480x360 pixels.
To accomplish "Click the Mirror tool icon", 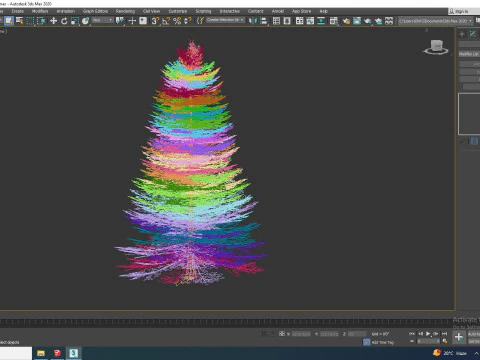I will tap(253, 21).
